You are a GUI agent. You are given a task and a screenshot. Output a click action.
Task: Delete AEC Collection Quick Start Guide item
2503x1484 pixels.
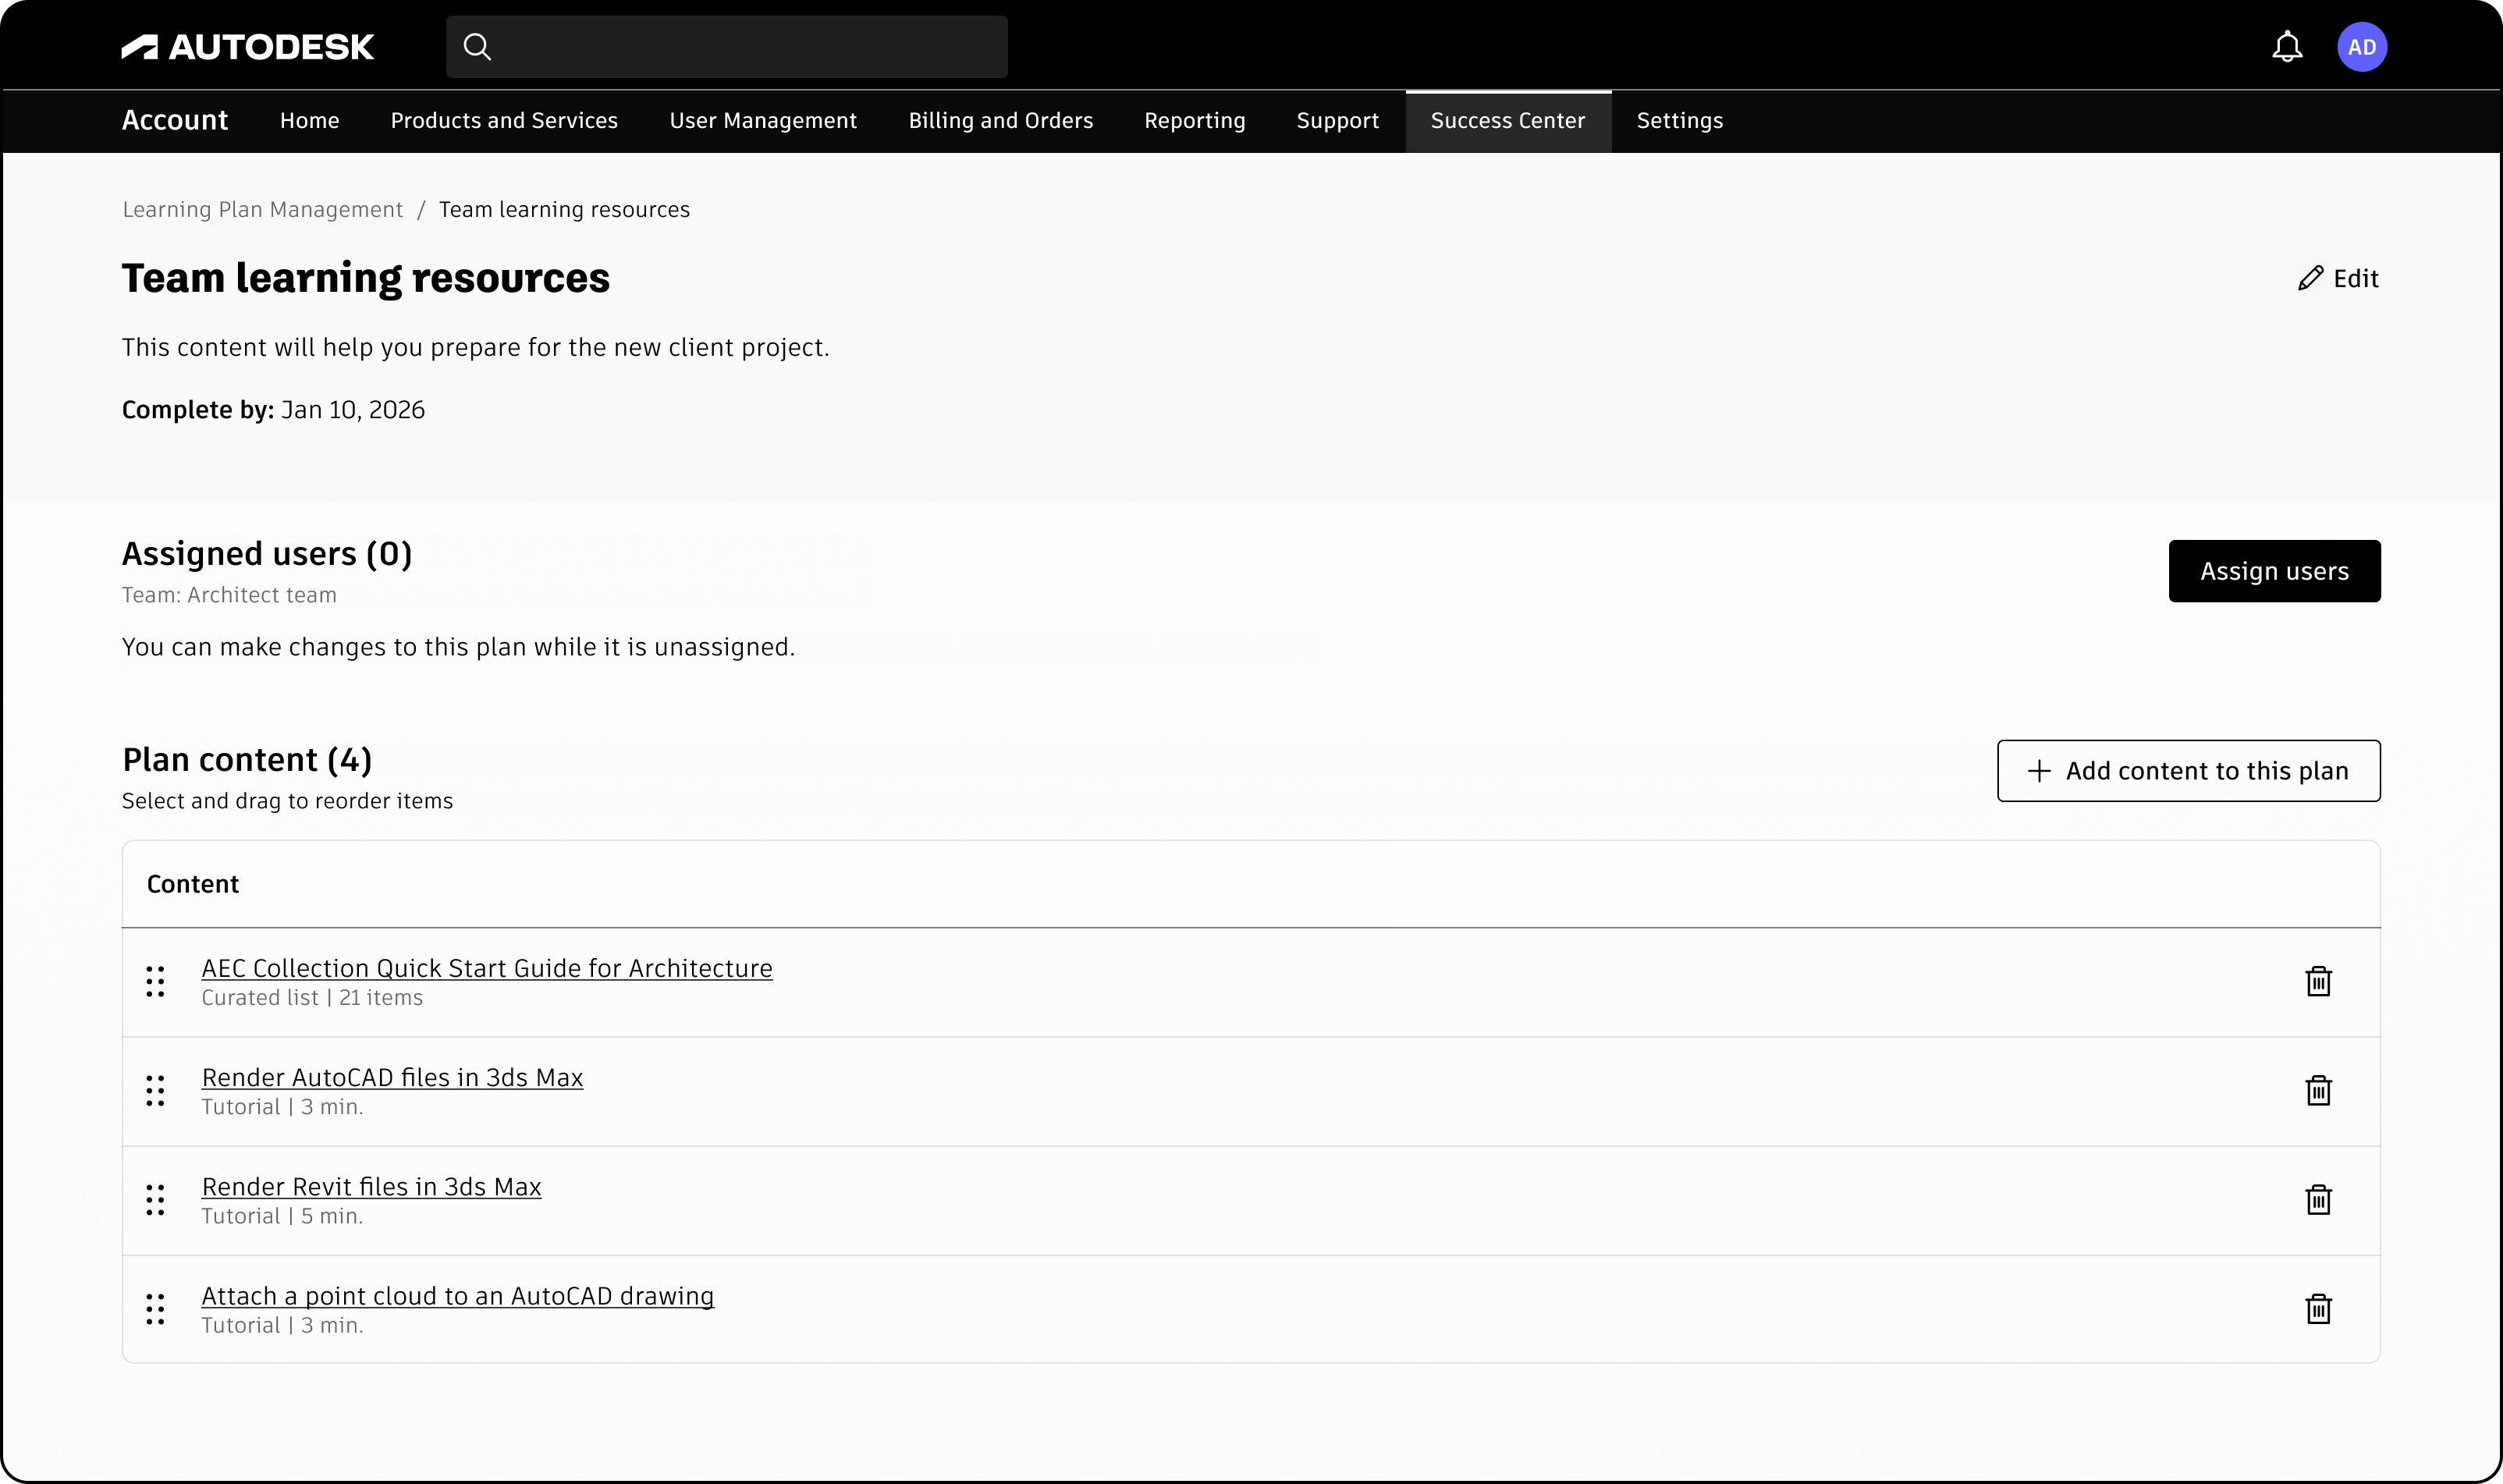click(x=2317, y=981)
